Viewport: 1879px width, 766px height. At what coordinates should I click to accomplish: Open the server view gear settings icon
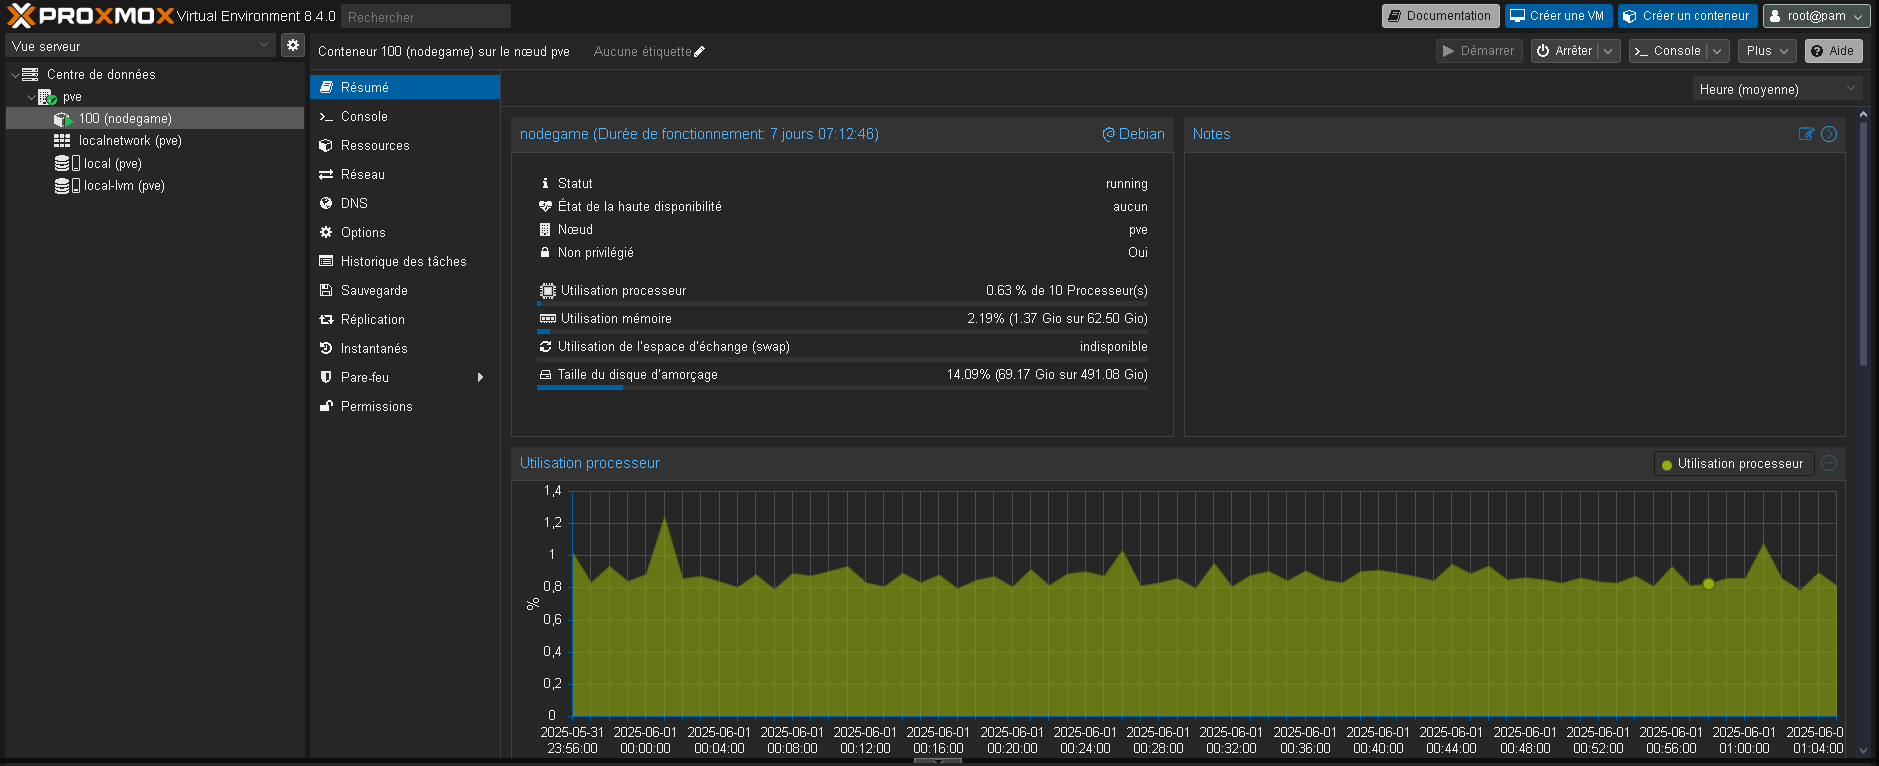[293, 45]
